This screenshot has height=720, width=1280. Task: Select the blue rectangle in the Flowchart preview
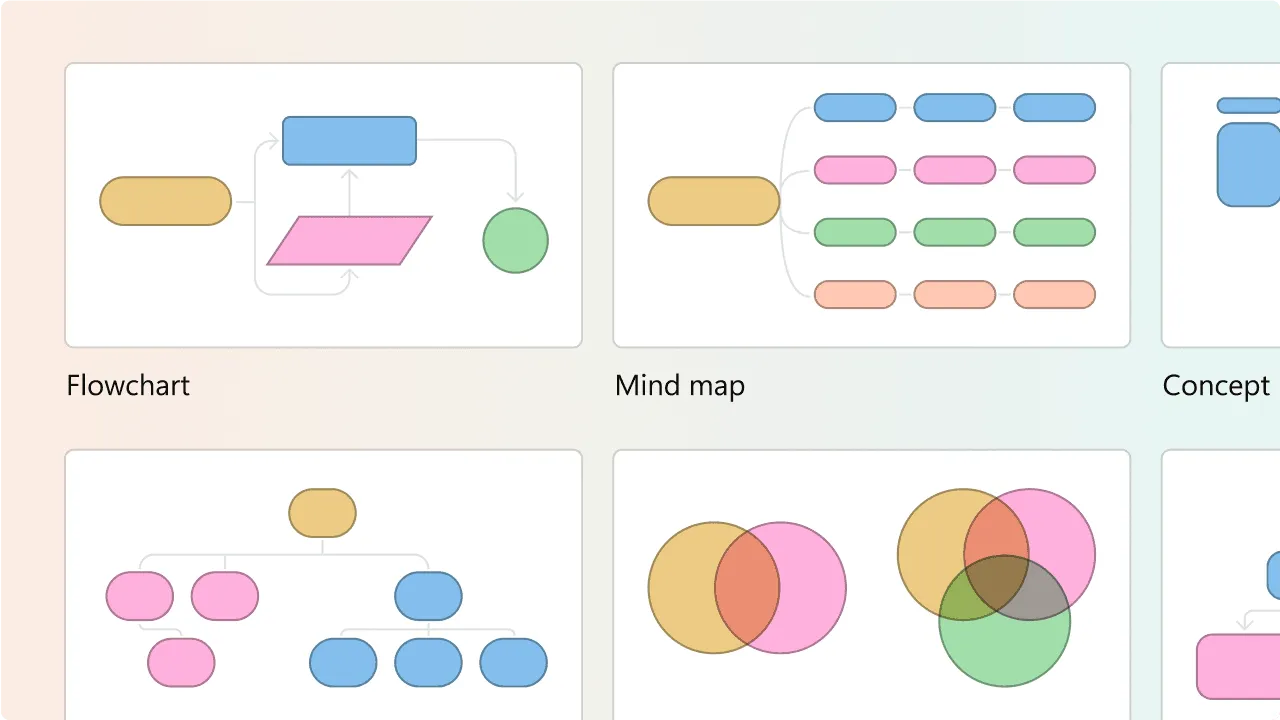click(x=349, y=140)
